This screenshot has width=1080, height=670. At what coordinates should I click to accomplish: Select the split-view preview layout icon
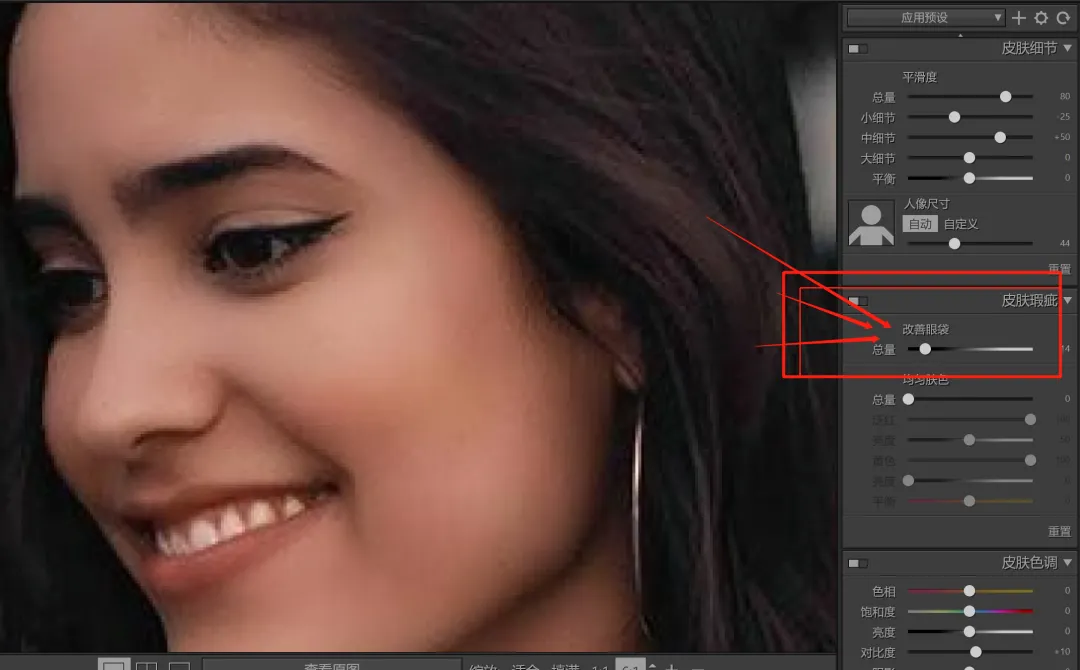pyautogui.click(x=147, y=666)
